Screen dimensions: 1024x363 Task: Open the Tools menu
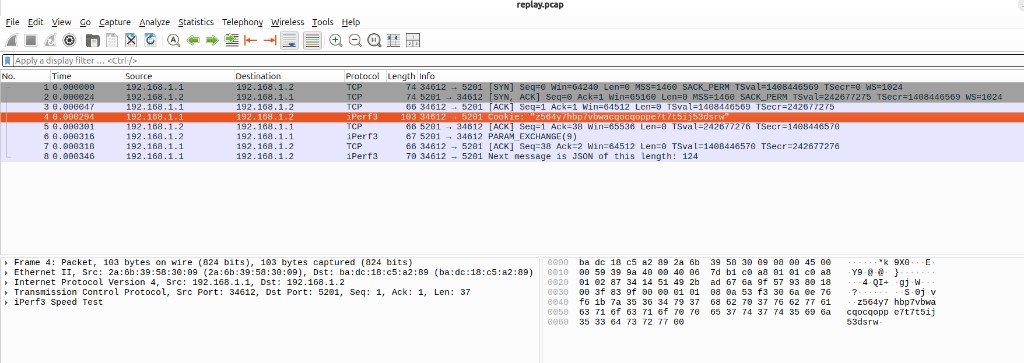coord(323,22)
